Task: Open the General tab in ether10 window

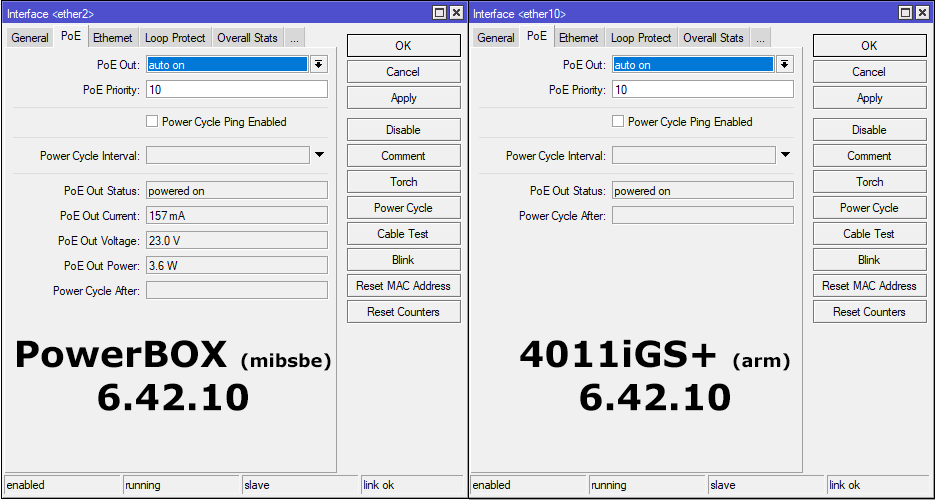Action: pos(496,38)
